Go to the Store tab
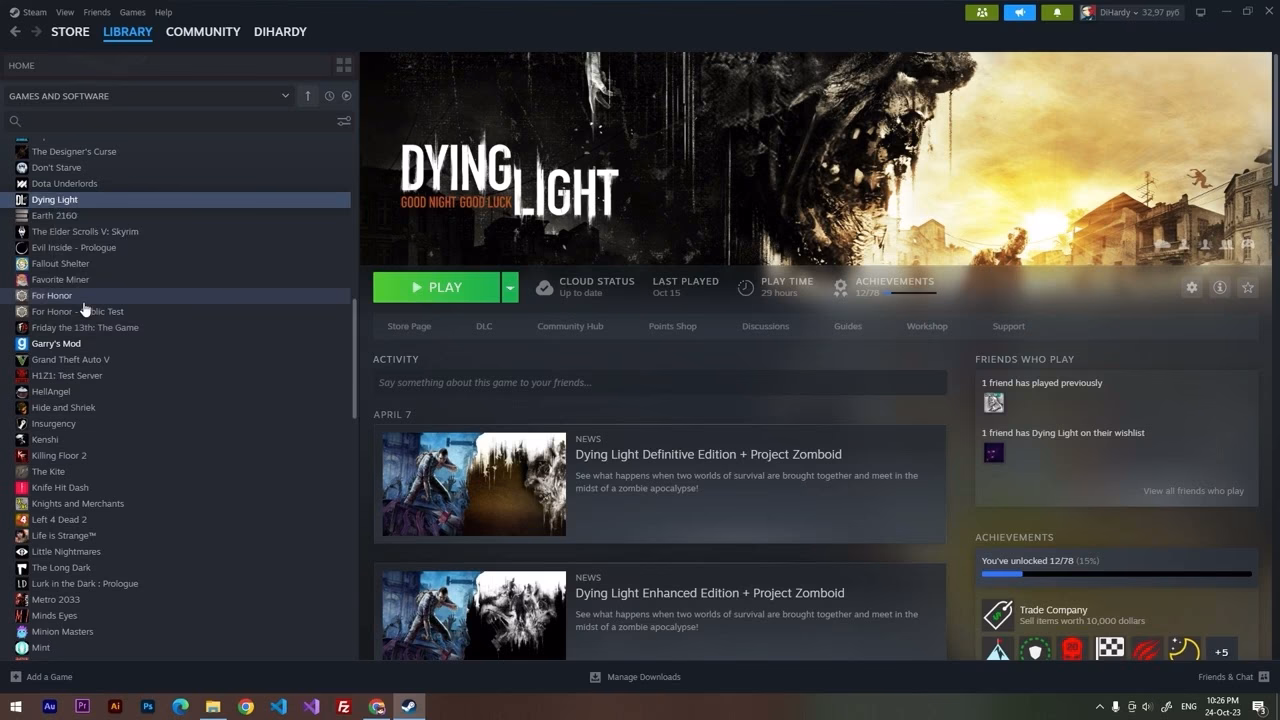Image resolution: width=1280 pixels, height=720 pixels. pos(70,32)
